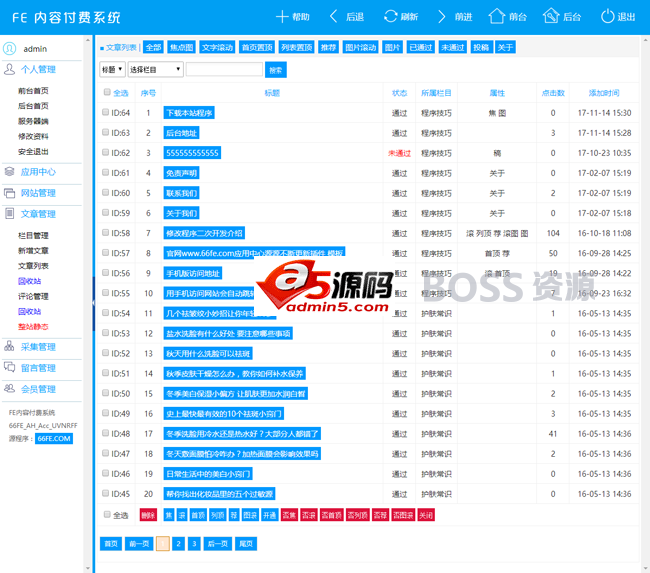Screen dimensions: 650x573
Task: Click the 点击数 column header
Action: [553, 93]
